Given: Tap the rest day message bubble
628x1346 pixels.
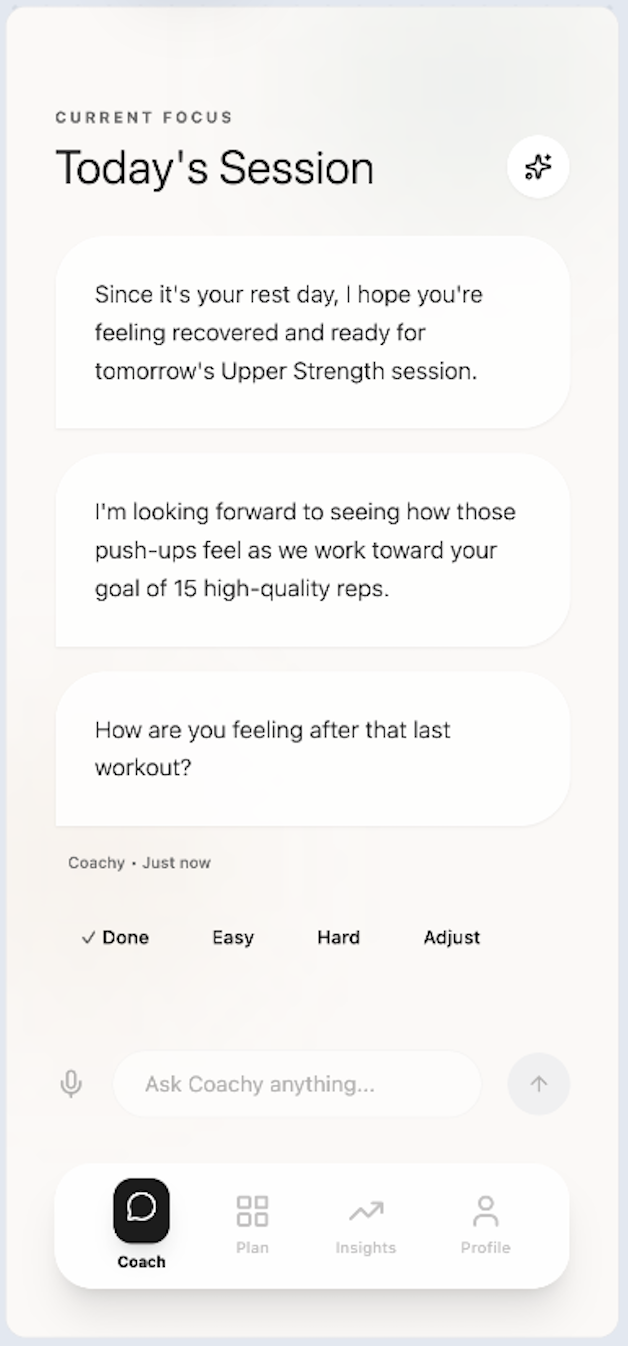Looking at the screenshot, I should coord(312,333).
